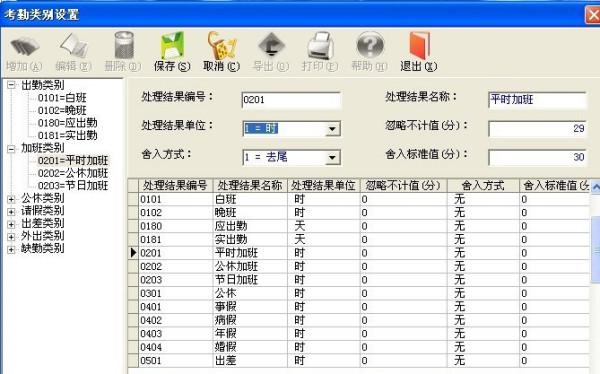This screenshot has width=600, height=374.
Task: Open the 舍入方式 dropdown
Action: (332, 157)
